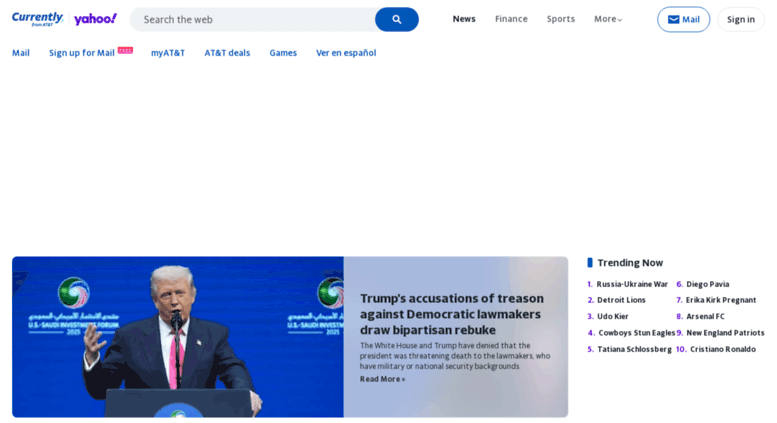Viewport: 777px width, 423px height.
Task: Go to the myAT&T link
Action: coord(168,53)
